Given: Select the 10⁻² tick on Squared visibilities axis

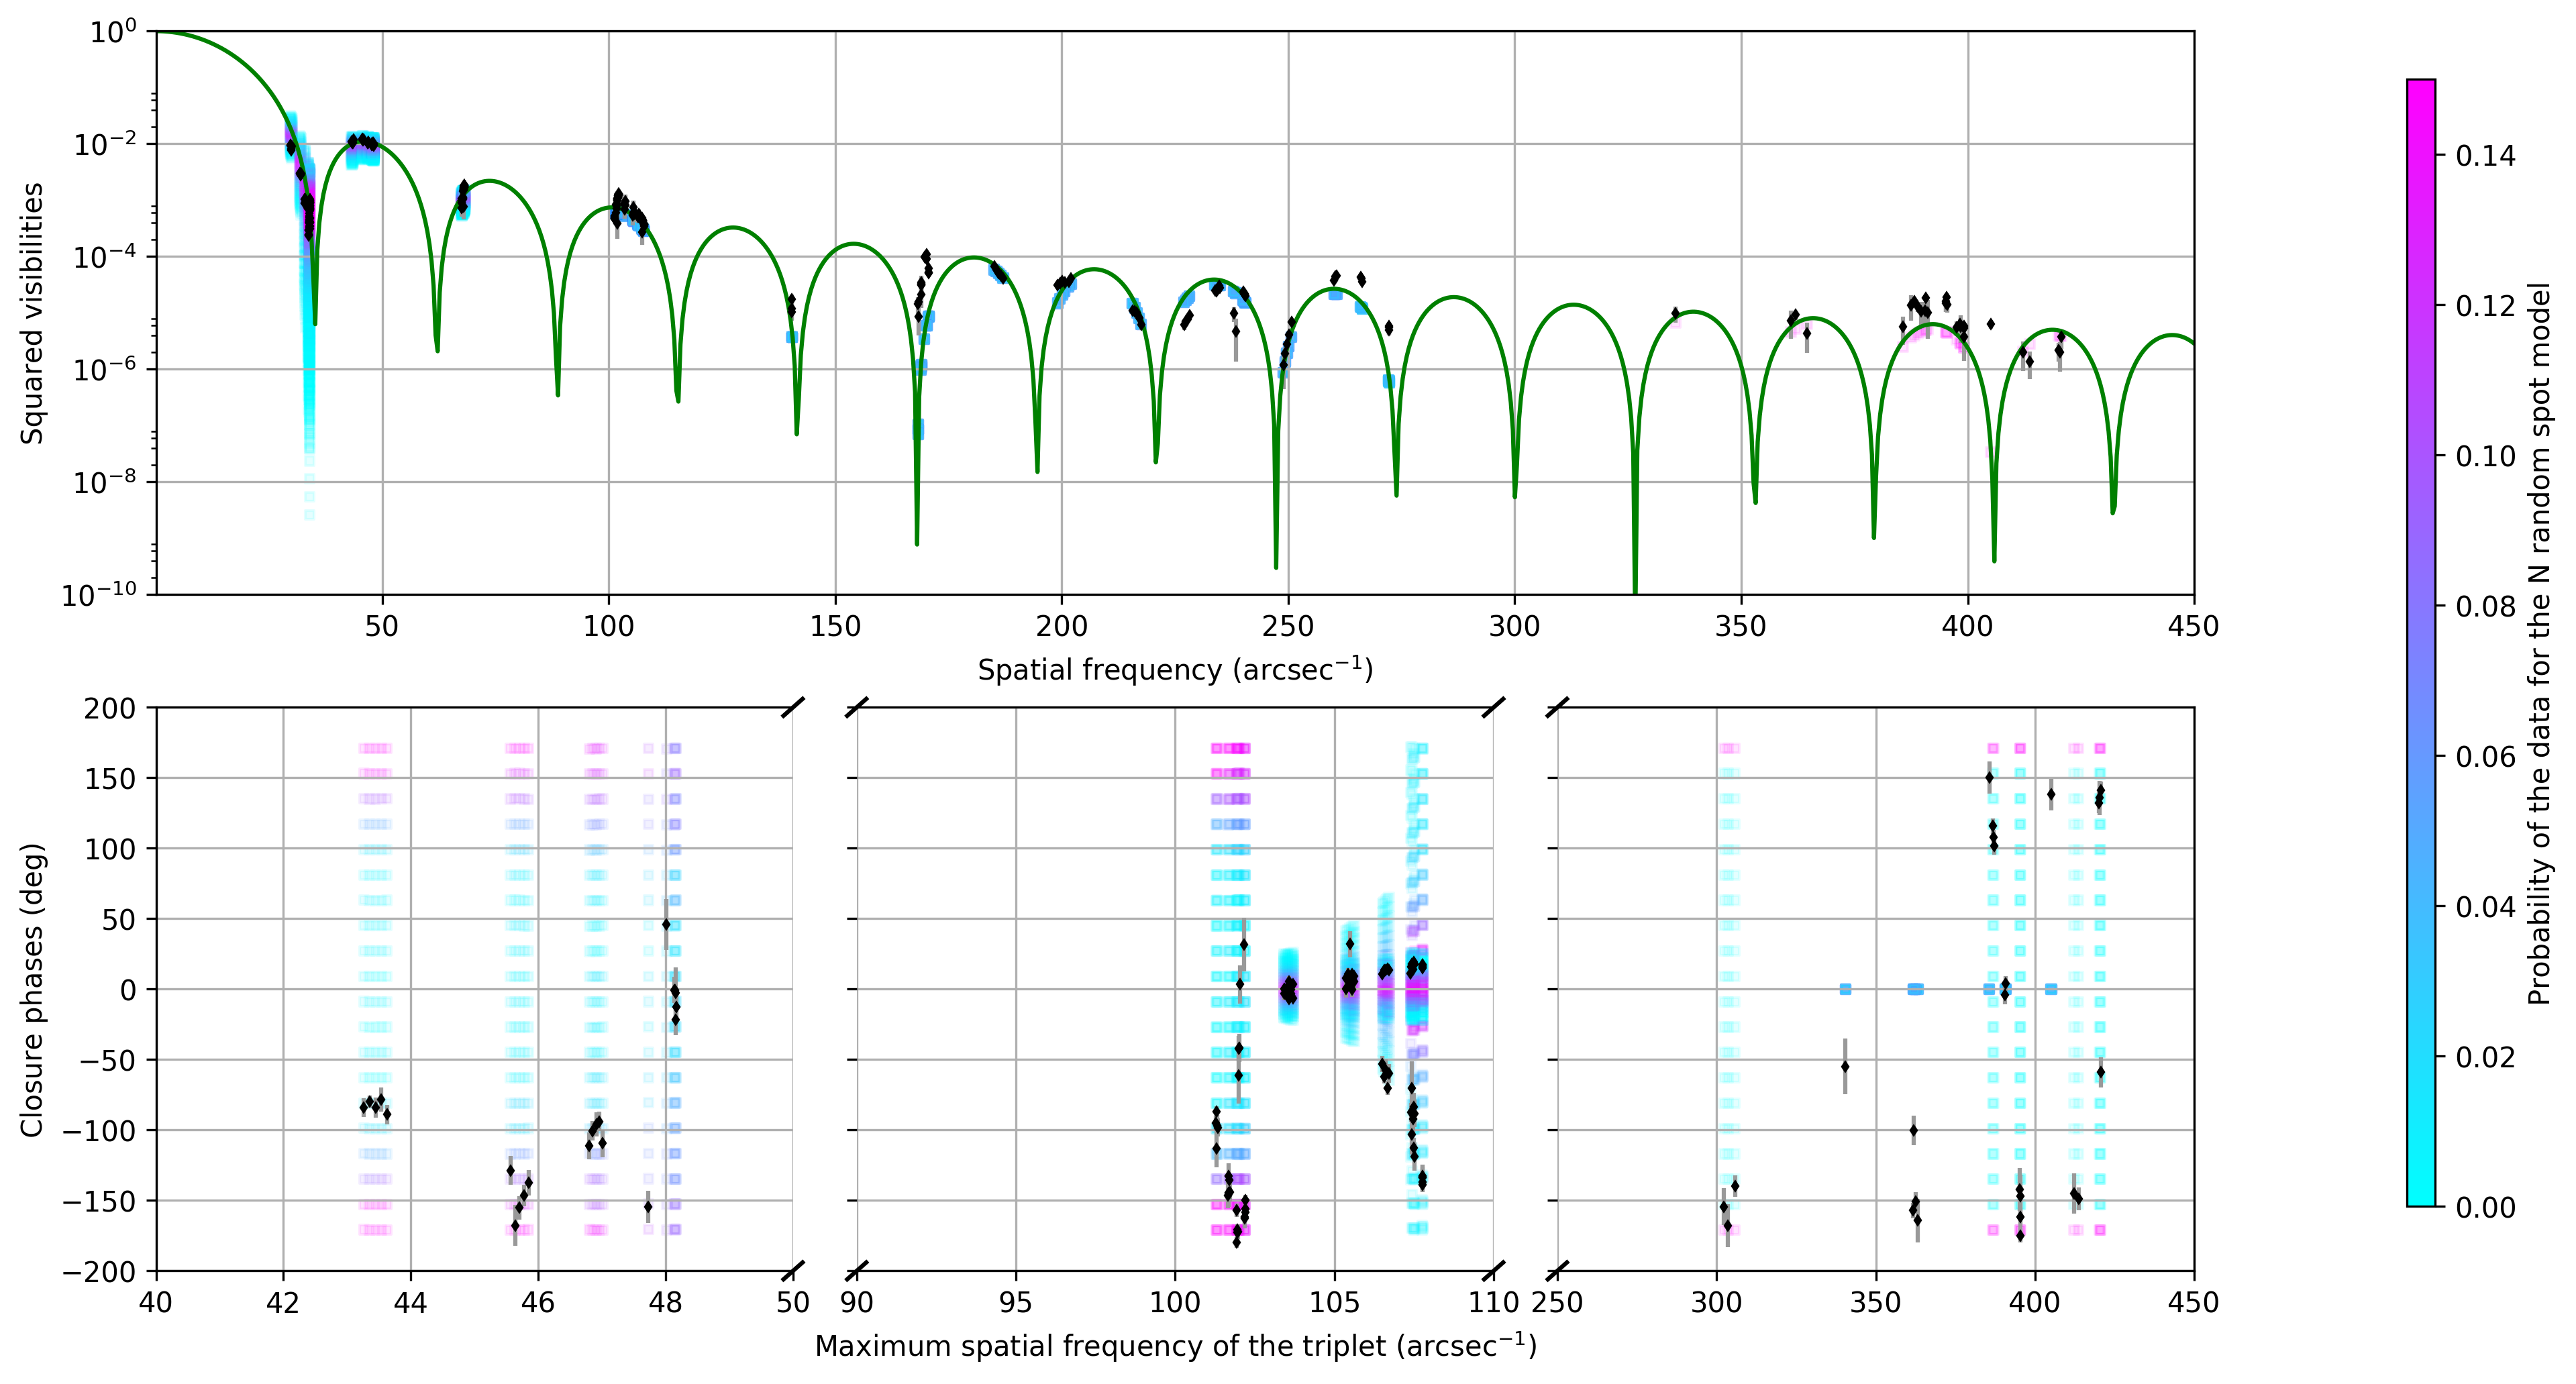Looking at the screenshot, I should coord(106,145).
